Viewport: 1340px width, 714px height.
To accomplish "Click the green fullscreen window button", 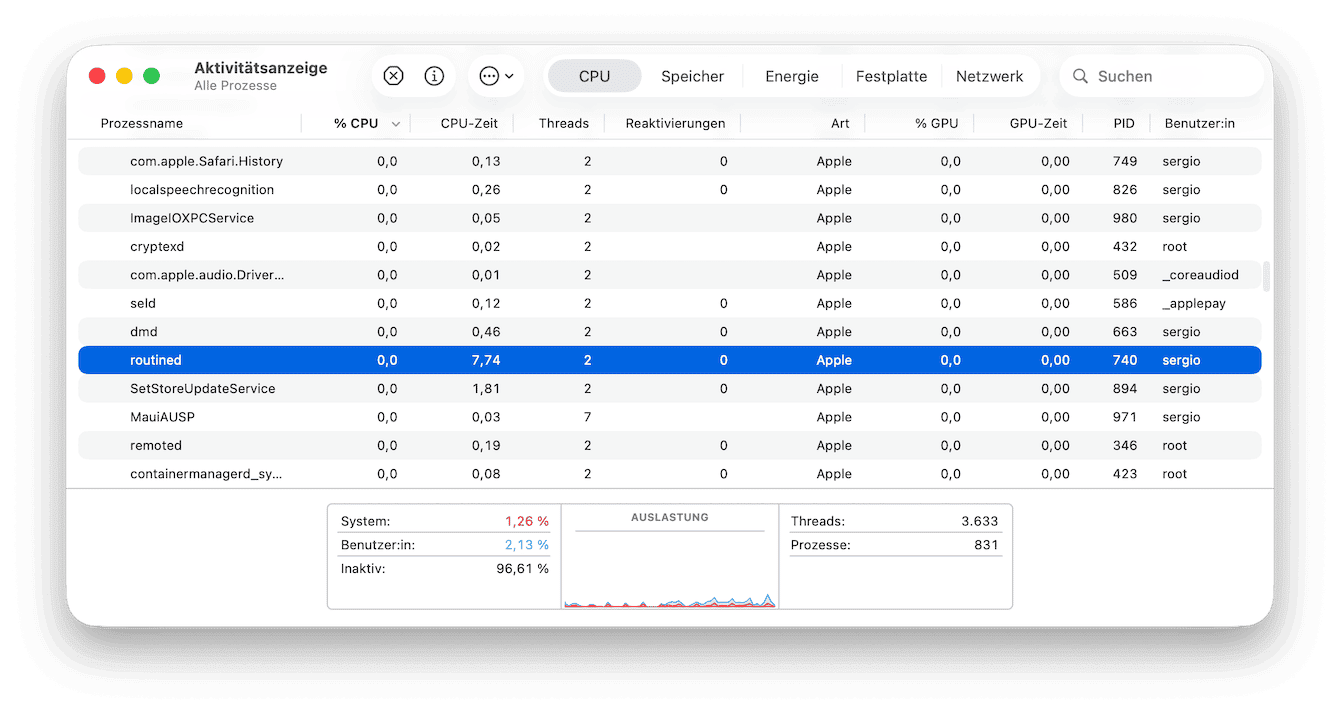I will point(151,76).
